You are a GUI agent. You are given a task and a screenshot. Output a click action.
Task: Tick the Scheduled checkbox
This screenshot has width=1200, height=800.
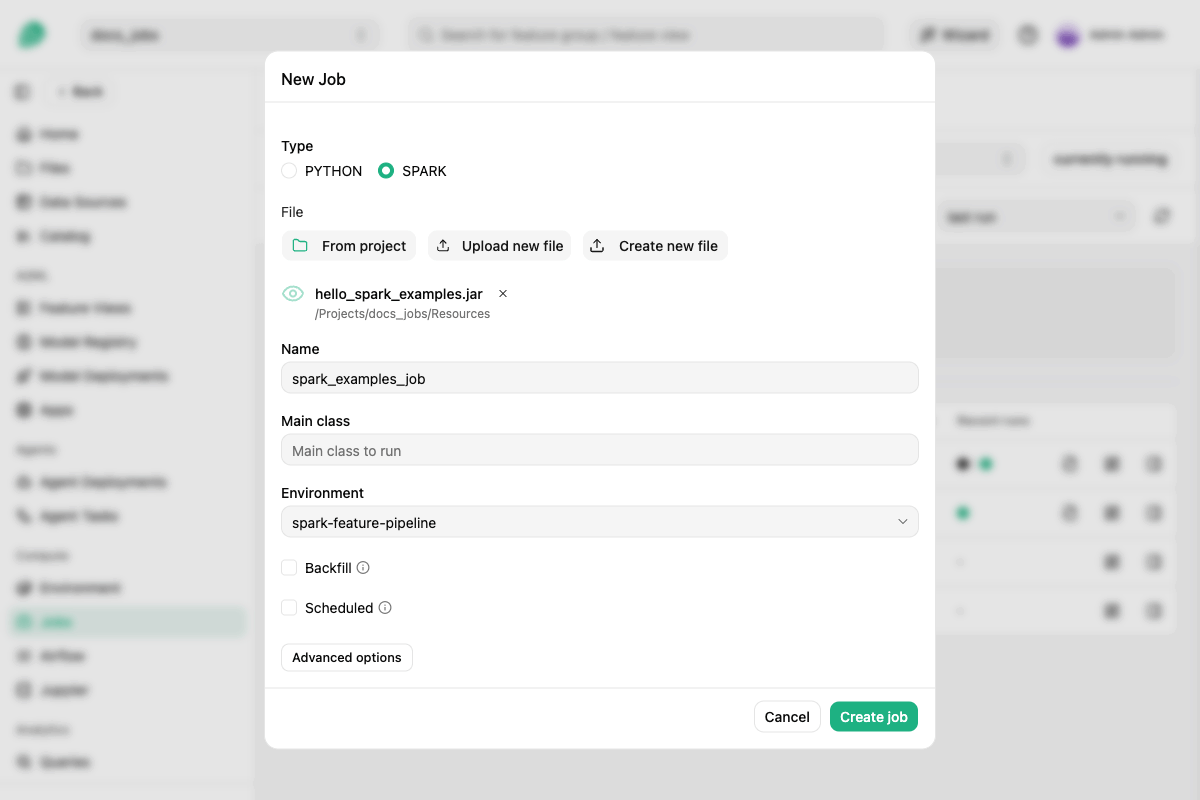(x=289, y=608)
